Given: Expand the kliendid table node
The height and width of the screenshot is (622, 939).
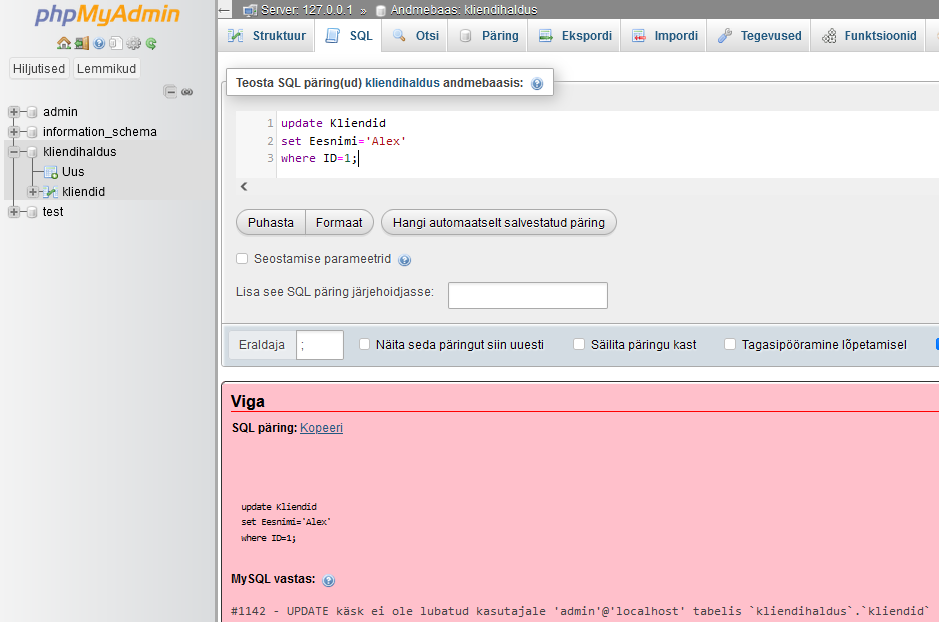Looking at the screenshot, I should [x=33, y=192].
